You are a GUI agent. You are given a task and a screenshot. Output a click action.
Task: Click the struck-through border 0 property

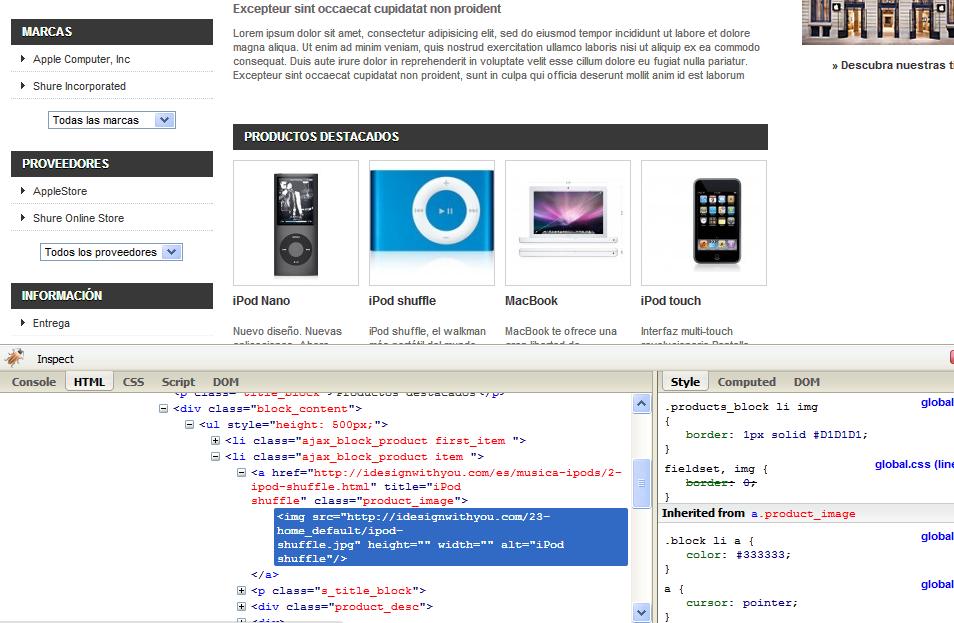(721, 482)
